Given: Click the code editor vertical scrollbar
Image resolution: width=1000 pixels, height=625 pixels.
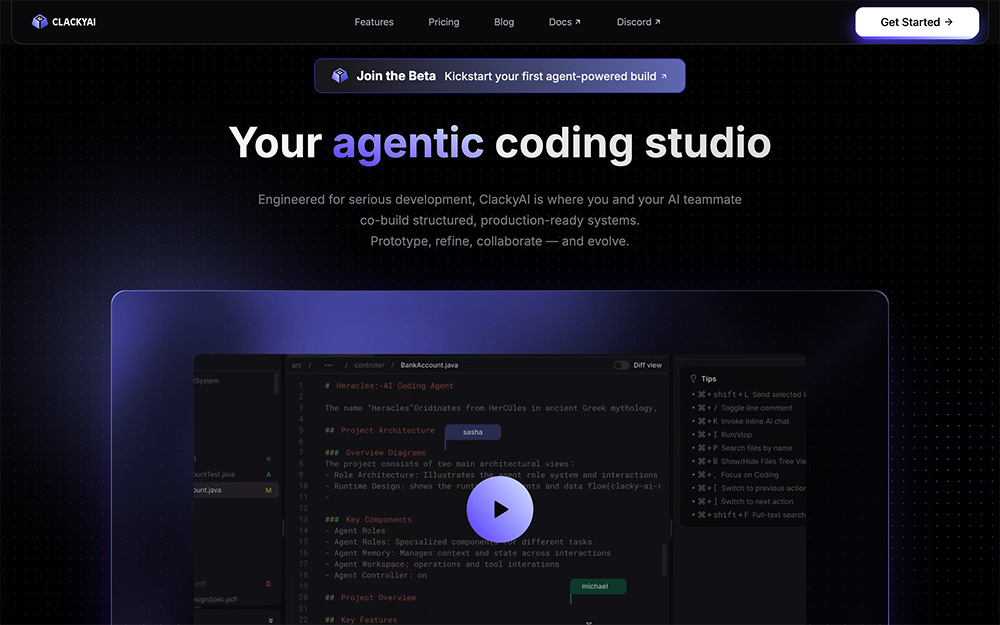Looking at the screenshot, I should point(664,559).
